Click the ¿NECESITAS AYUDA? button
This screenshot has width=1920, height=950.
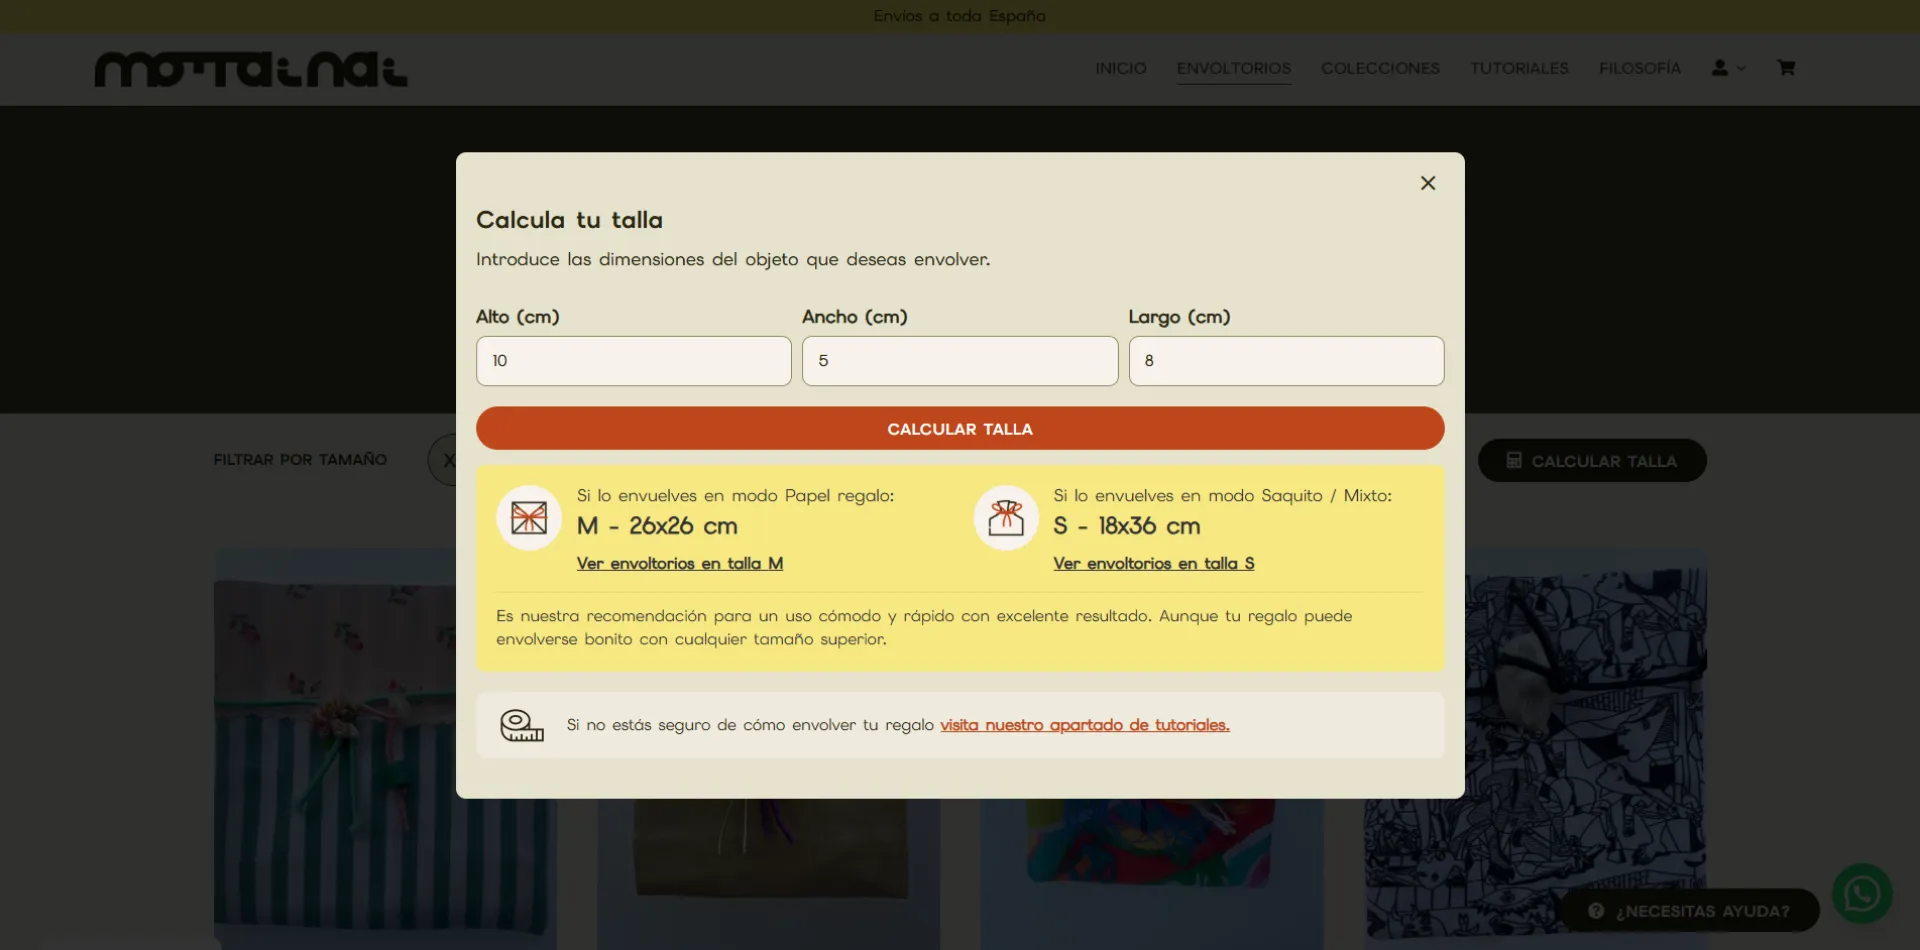[1690, 911]
